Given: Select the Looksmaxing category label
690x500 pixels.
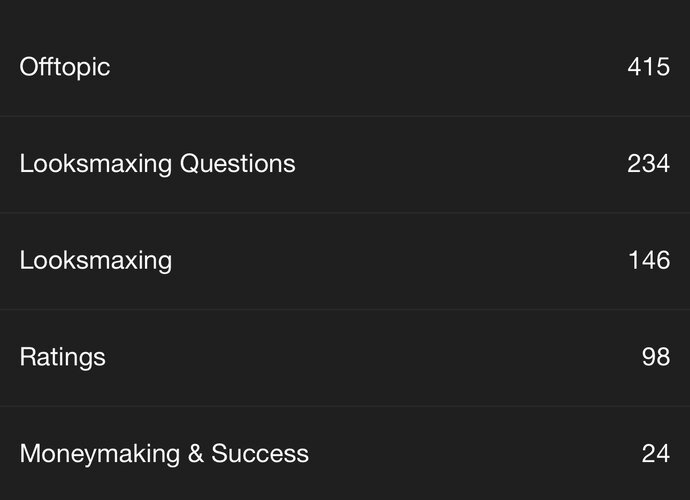Looking at the screenshot, I should tap(96, 260).
